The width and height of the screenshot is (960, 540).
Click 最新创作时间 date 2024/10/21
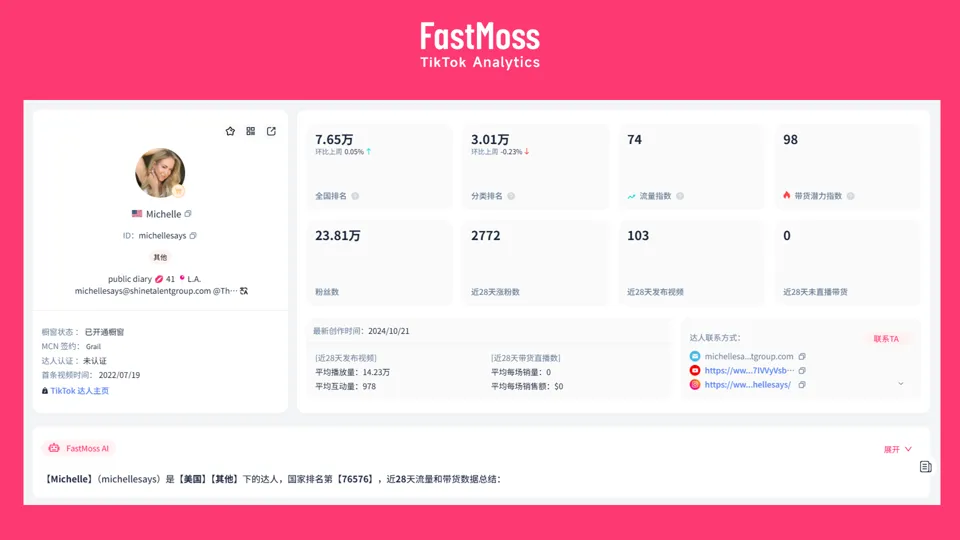pyautogui.click(x=389, y=331)
